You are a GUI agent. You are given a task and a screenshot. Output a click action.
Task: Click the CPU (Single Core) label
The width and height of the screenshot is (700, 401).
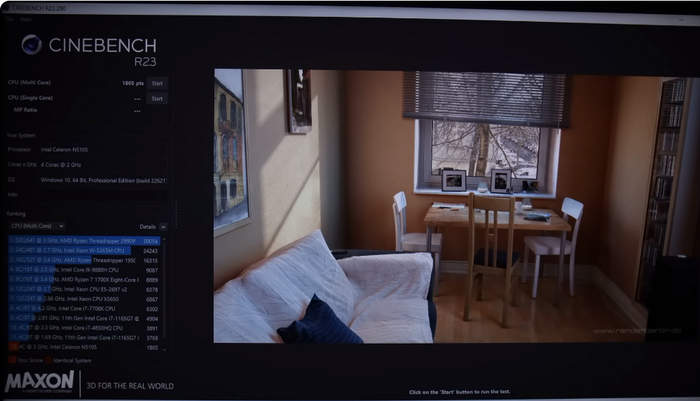click(x=30, y=98)
